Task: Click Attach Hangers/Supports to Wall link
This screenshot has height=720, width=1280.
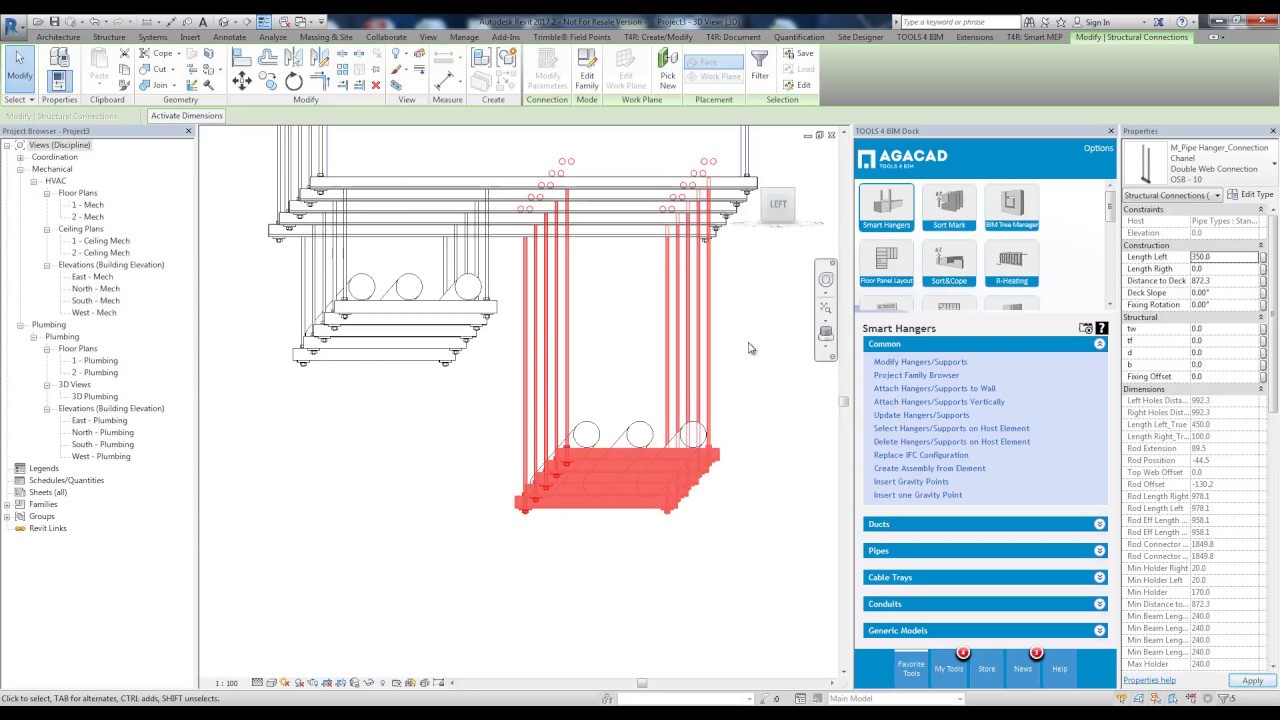Action: 935,388
